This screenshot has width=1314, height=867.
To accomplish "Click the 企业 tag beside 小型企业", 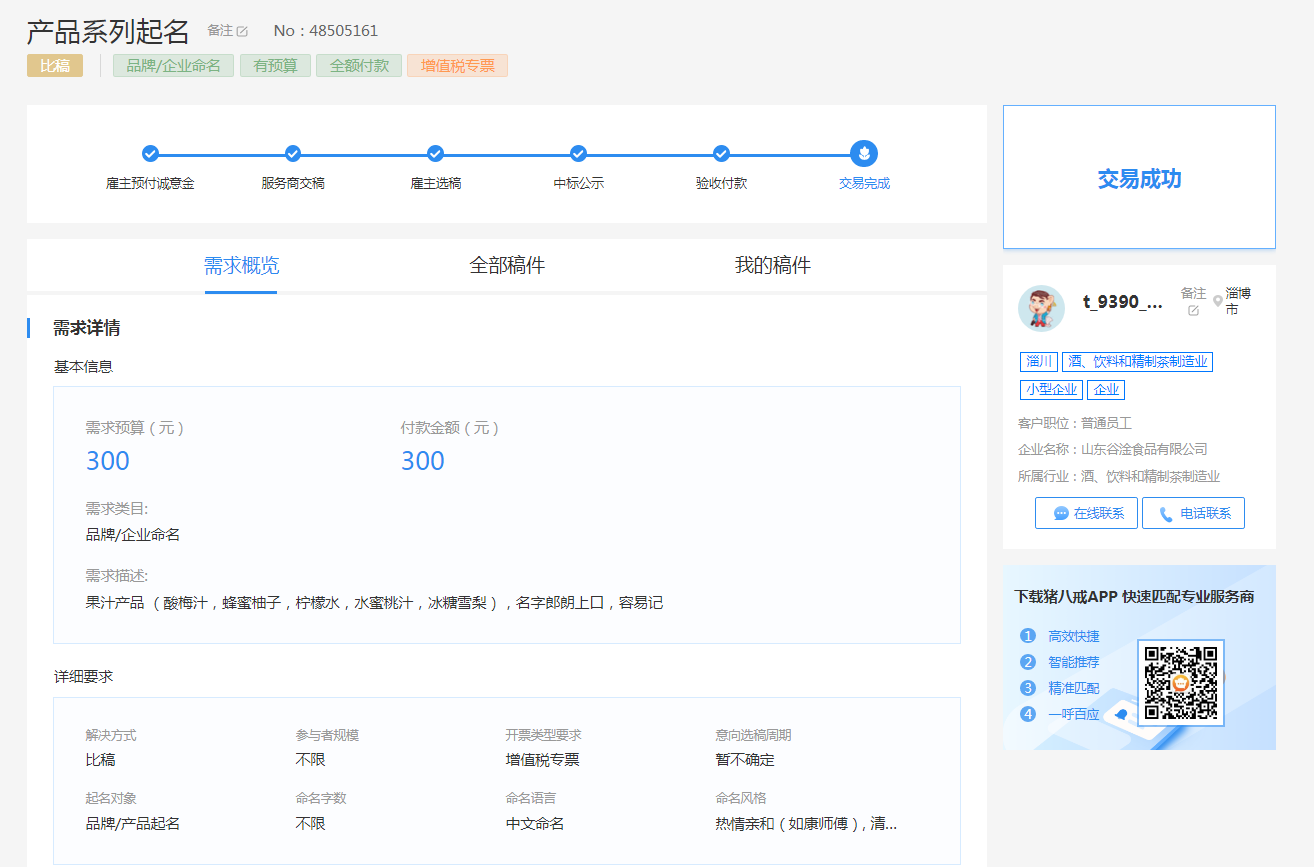I will pos(1106,390).
